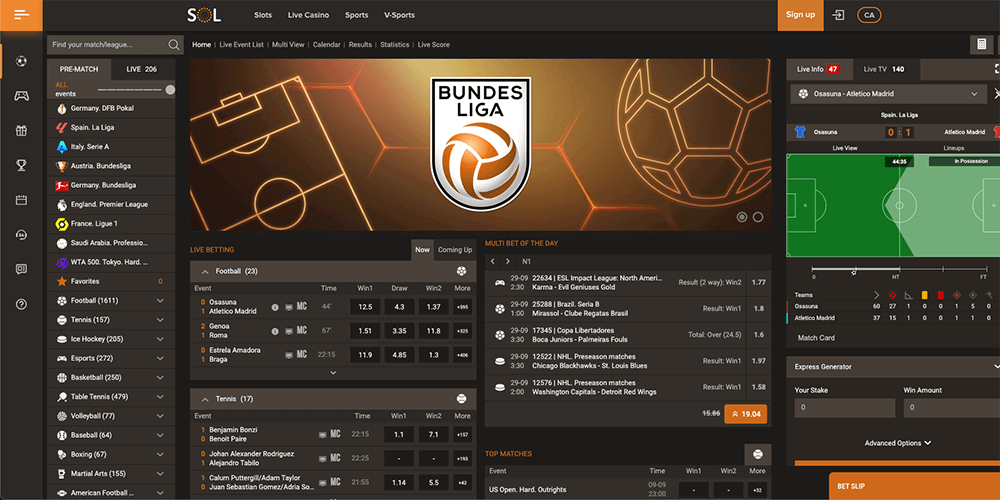Click the football icon in Football header
The height and width of the screenshot is (500, 1000).
461,271
